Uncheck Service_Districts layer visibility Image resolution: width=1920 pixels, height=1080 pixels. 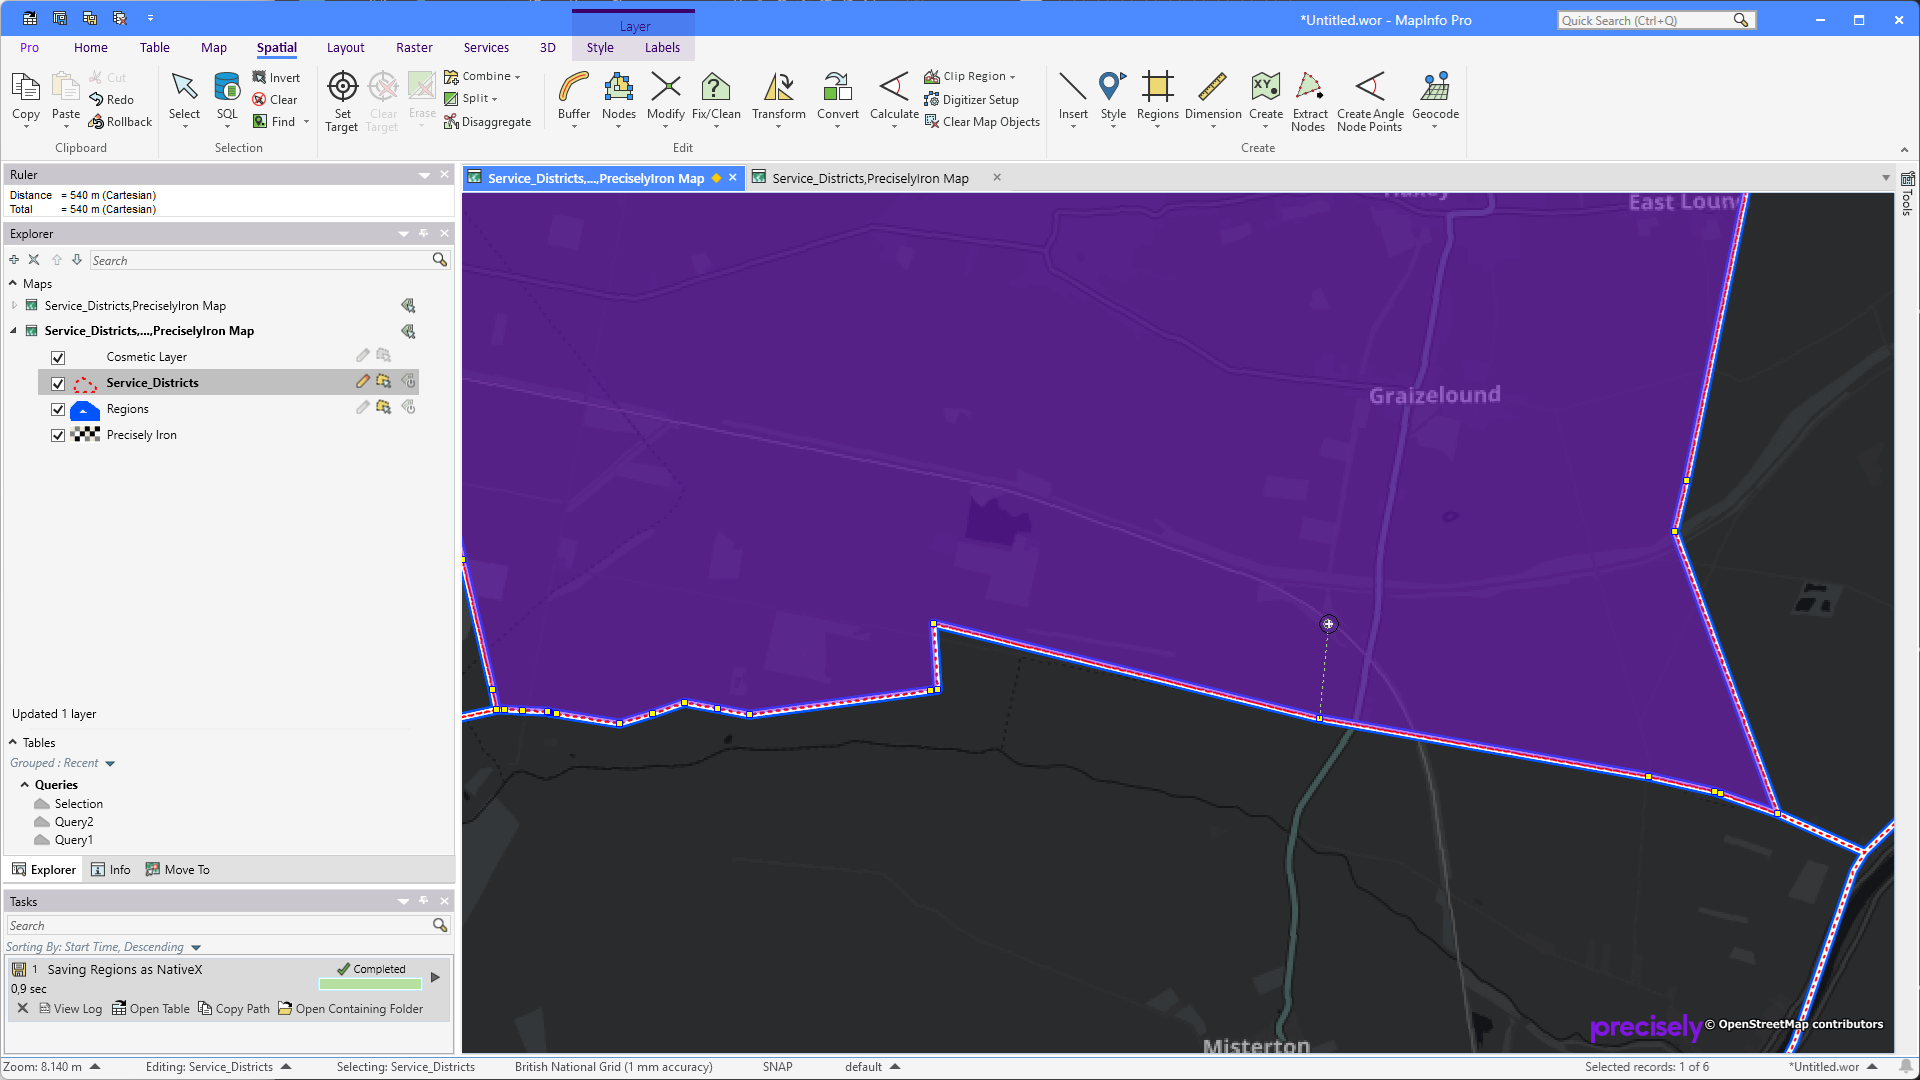pos(58,383)
